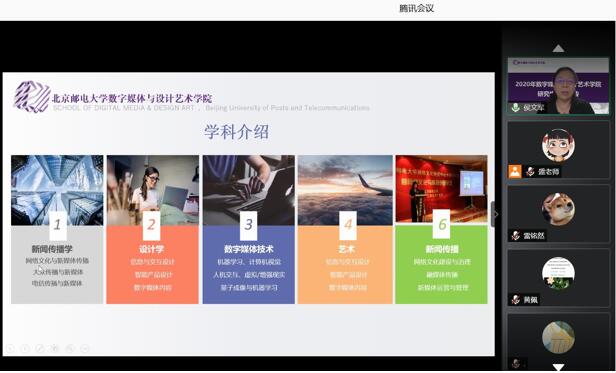The height and width of the screenshot is (373, 616).
Task: Click the next slide arrow in slideshow controls
Action: (x=25, y=348)
